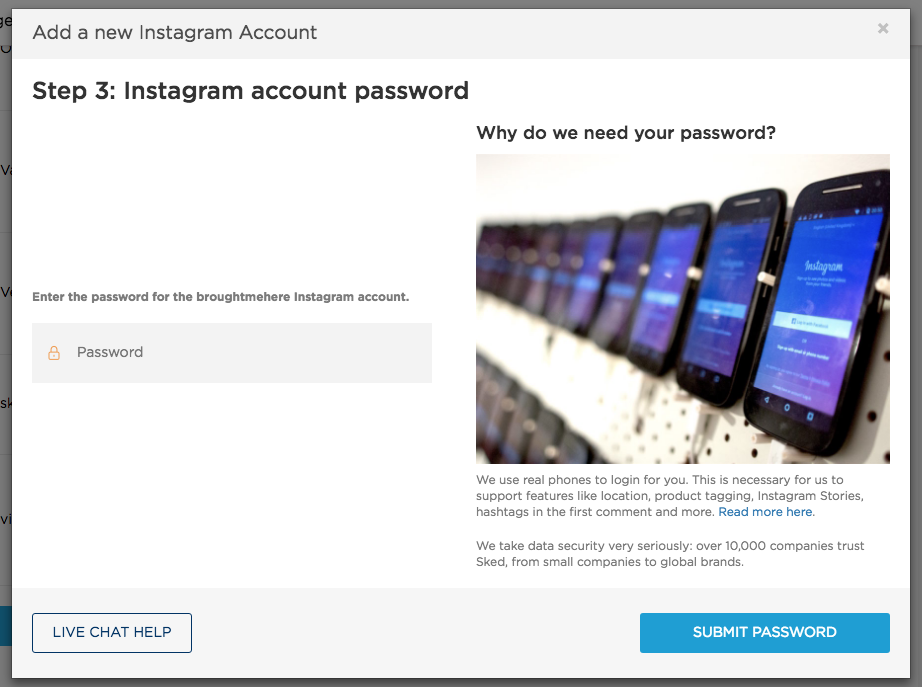This screenshot has height=687, width=922.
Task: Click front phone's recent apps square icon
Action: [810, 416]
